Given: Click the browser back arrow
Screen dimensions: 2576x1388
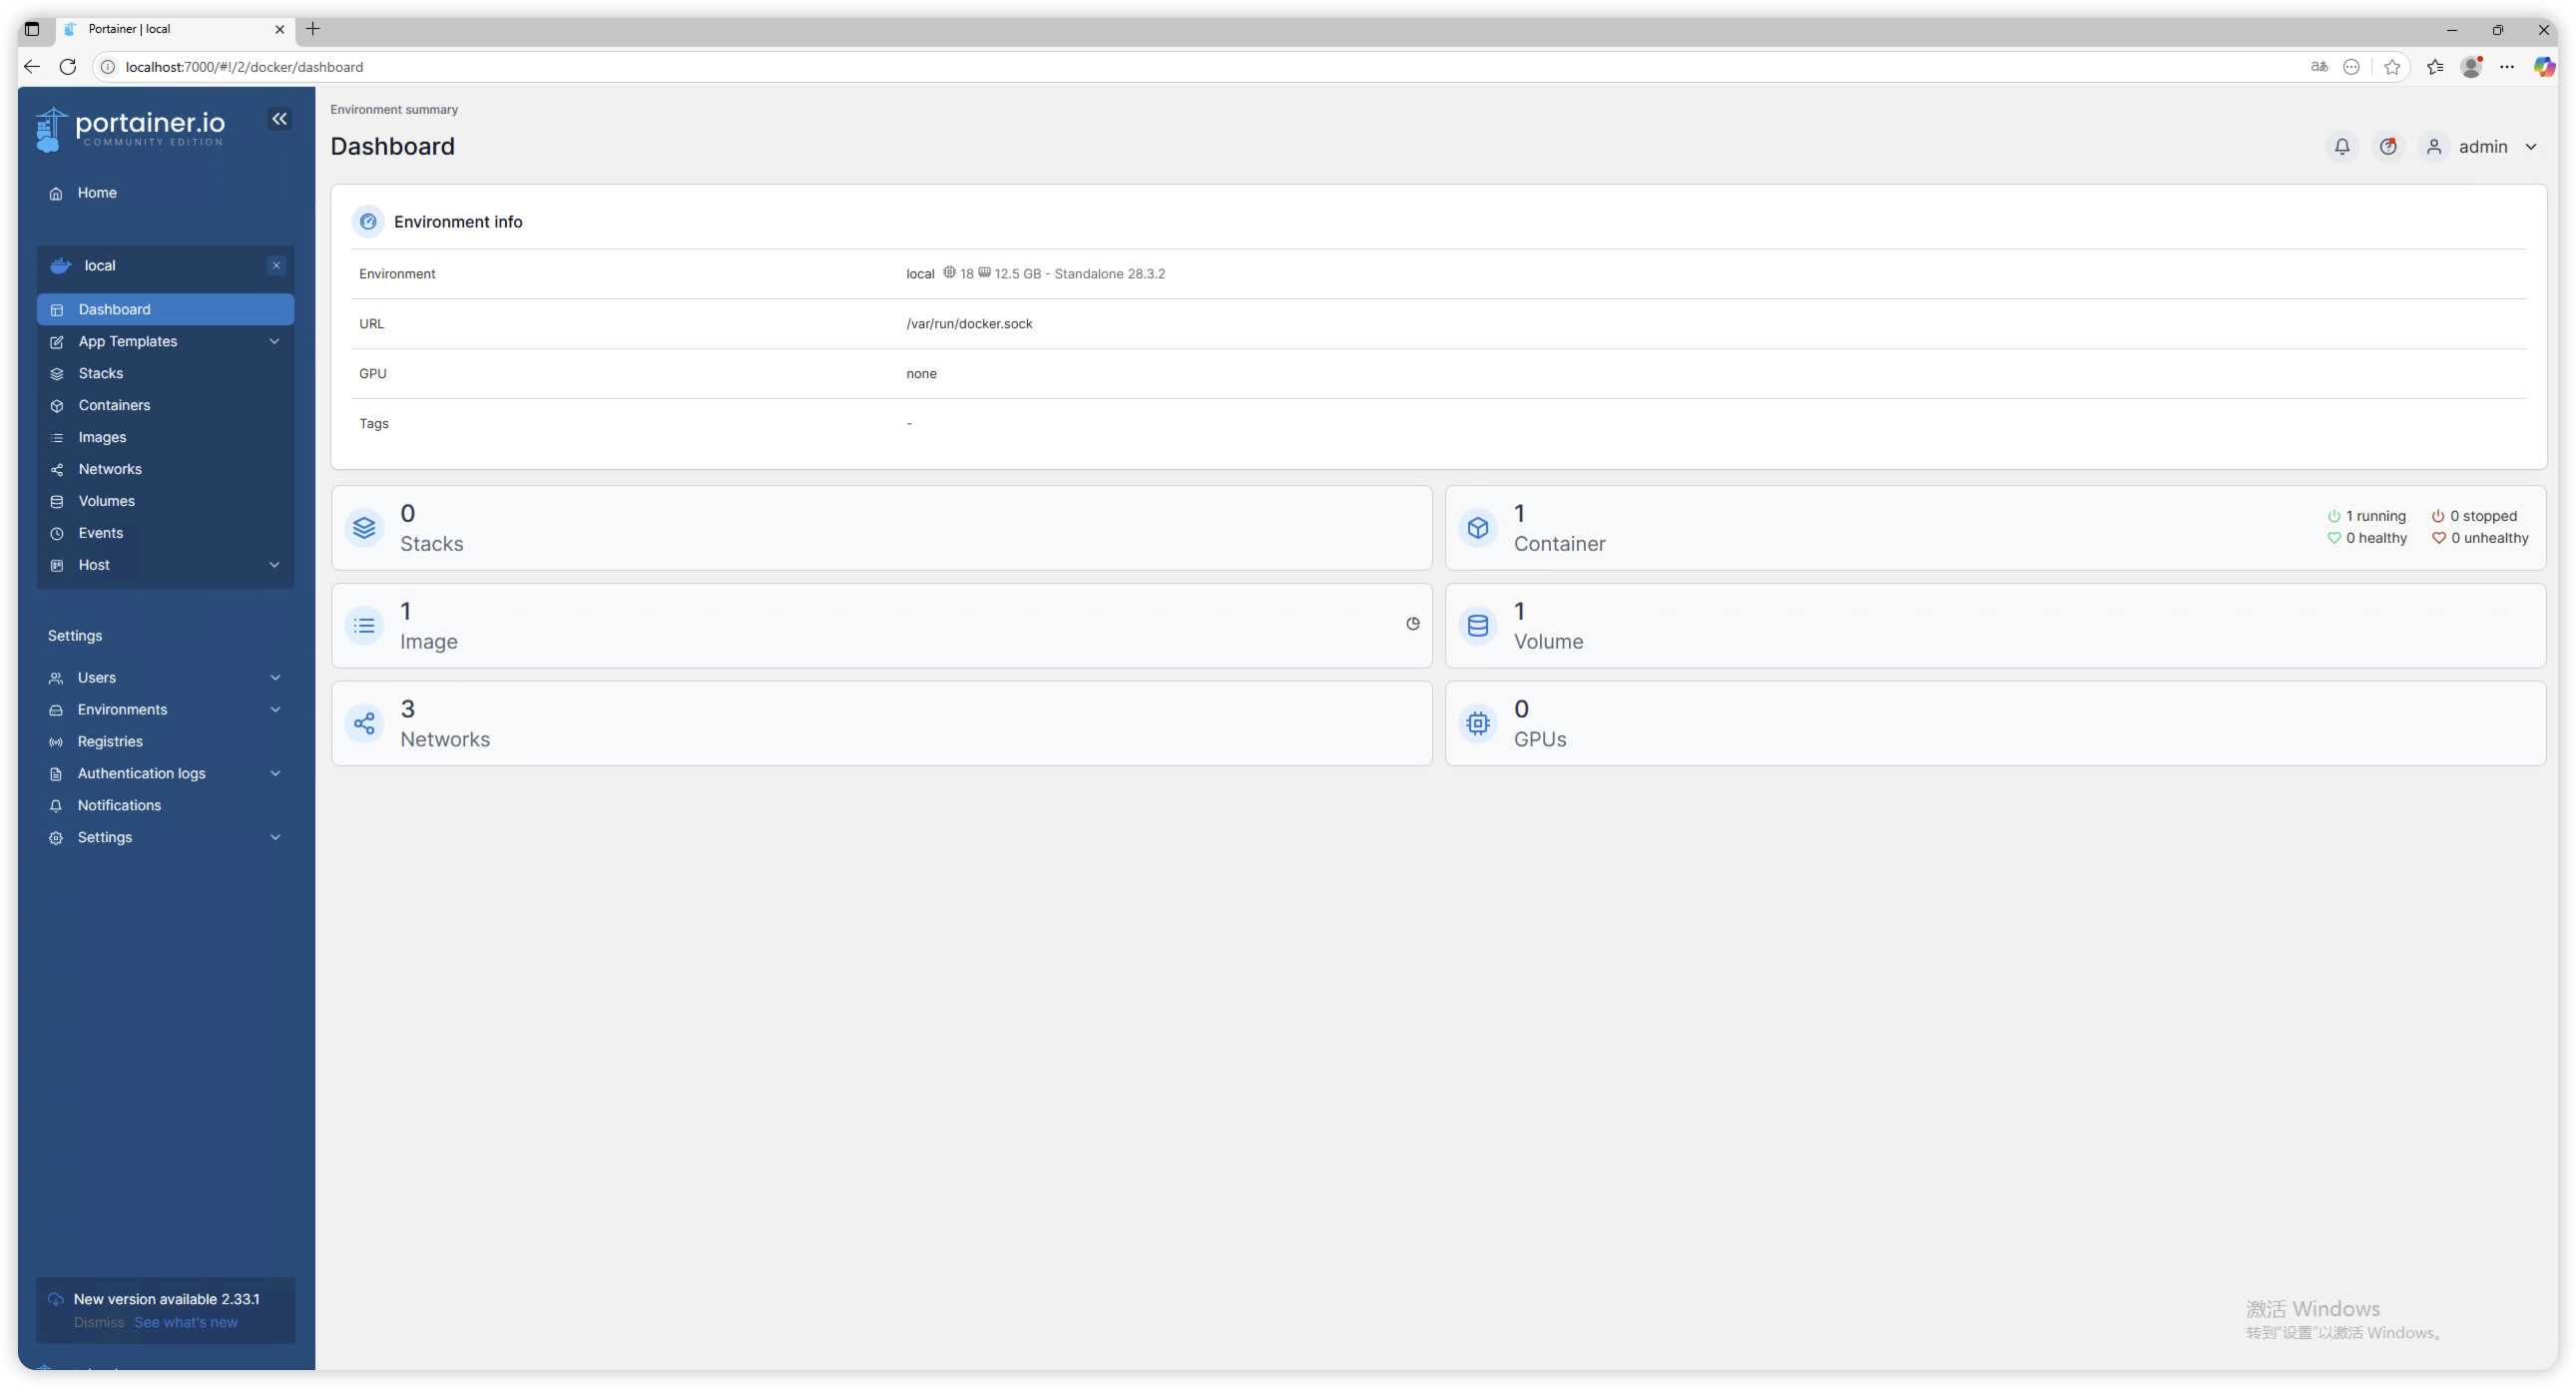Looking at the screenshot, I should pos(32,67).
